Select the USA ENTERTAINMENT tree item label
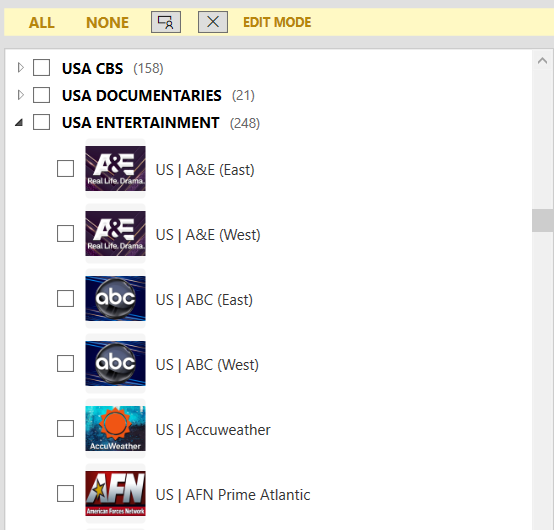 tap(141, 123)
